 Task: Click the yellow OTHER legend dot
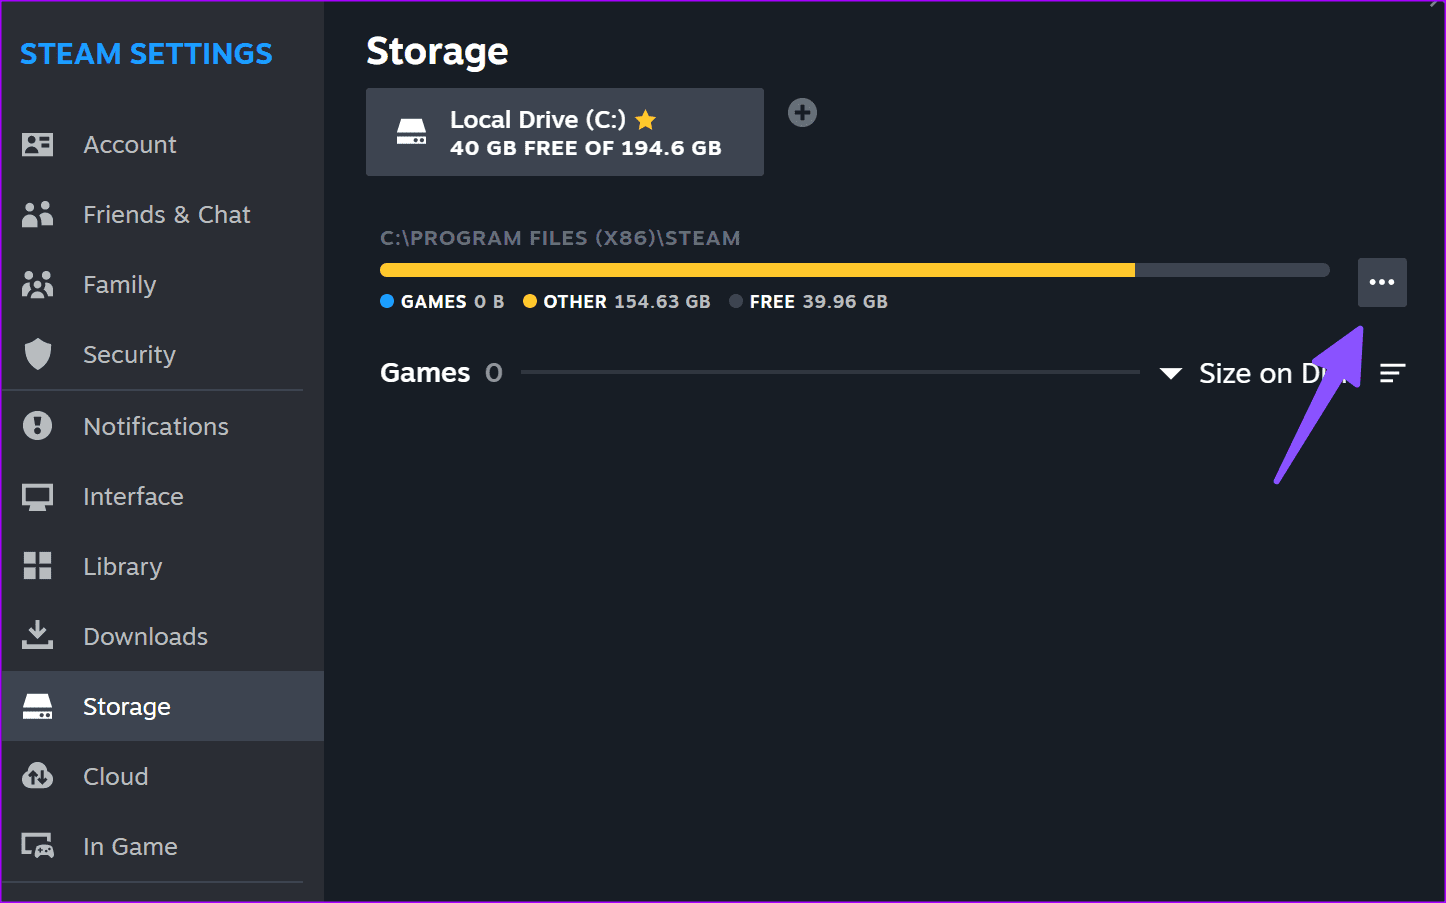(x=530, y=301)
